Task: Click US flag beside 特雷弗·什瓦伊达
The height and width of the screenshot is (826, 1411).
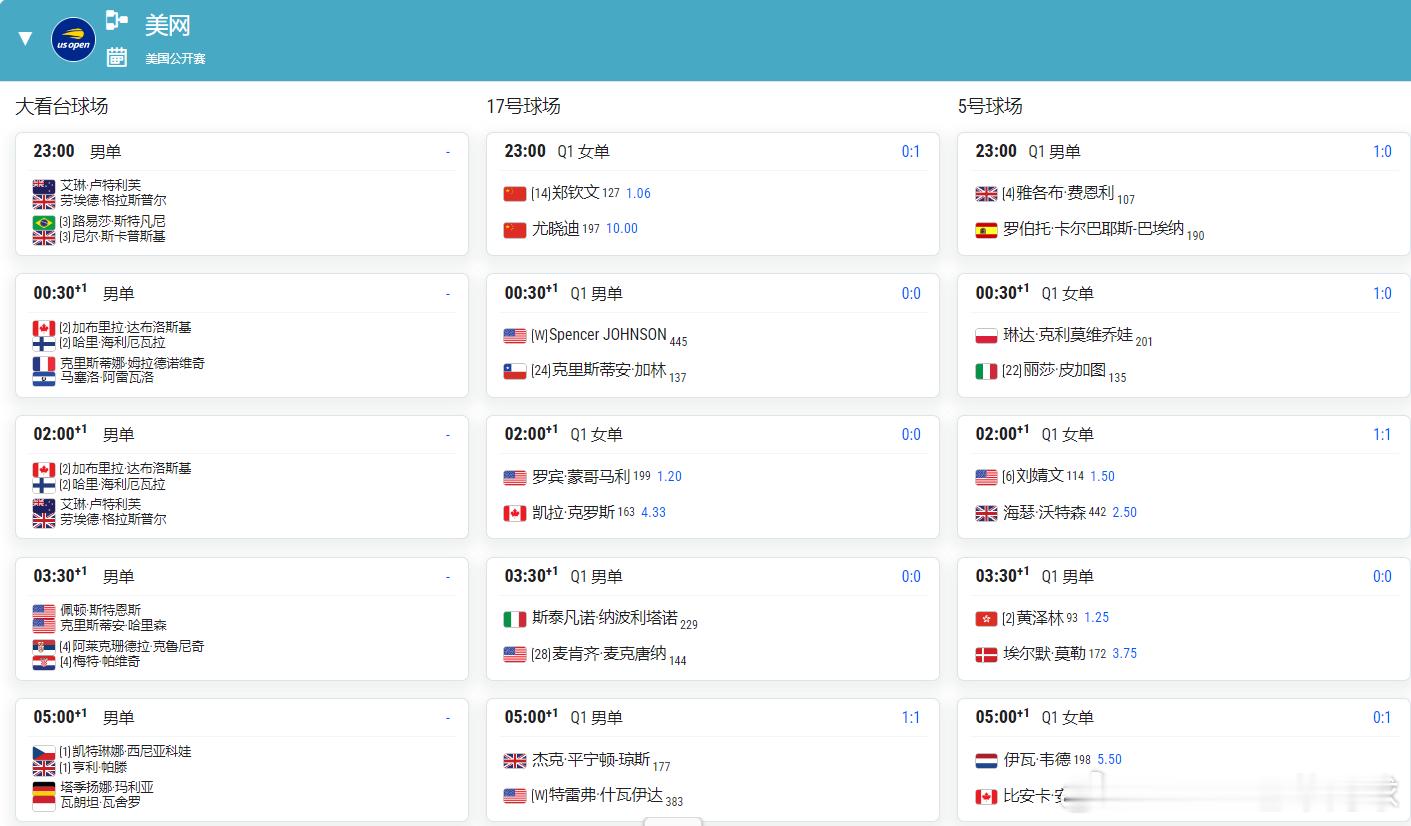Action: [515, 796]
